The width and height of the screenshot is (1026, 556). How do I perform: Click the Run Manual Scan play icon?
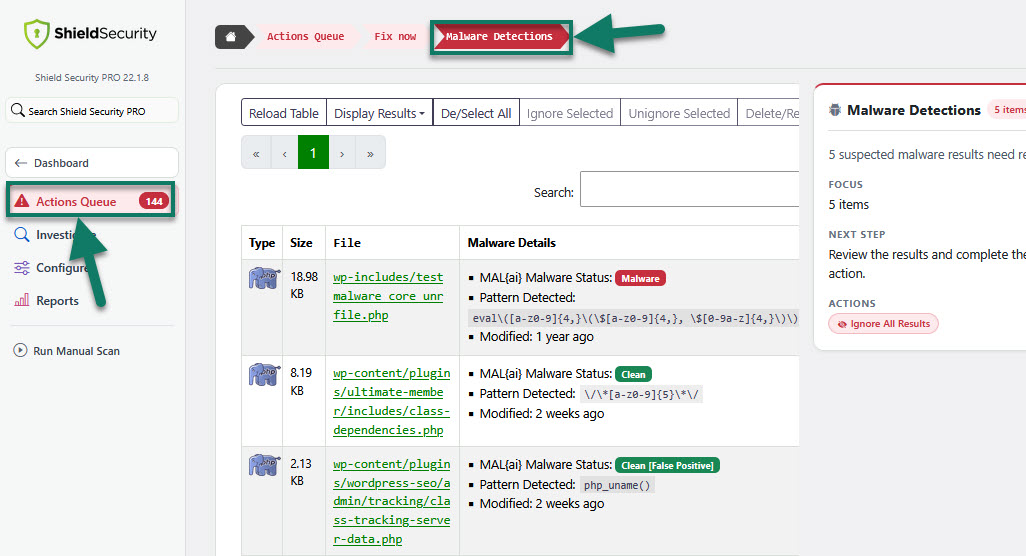(x=20, y=351)
